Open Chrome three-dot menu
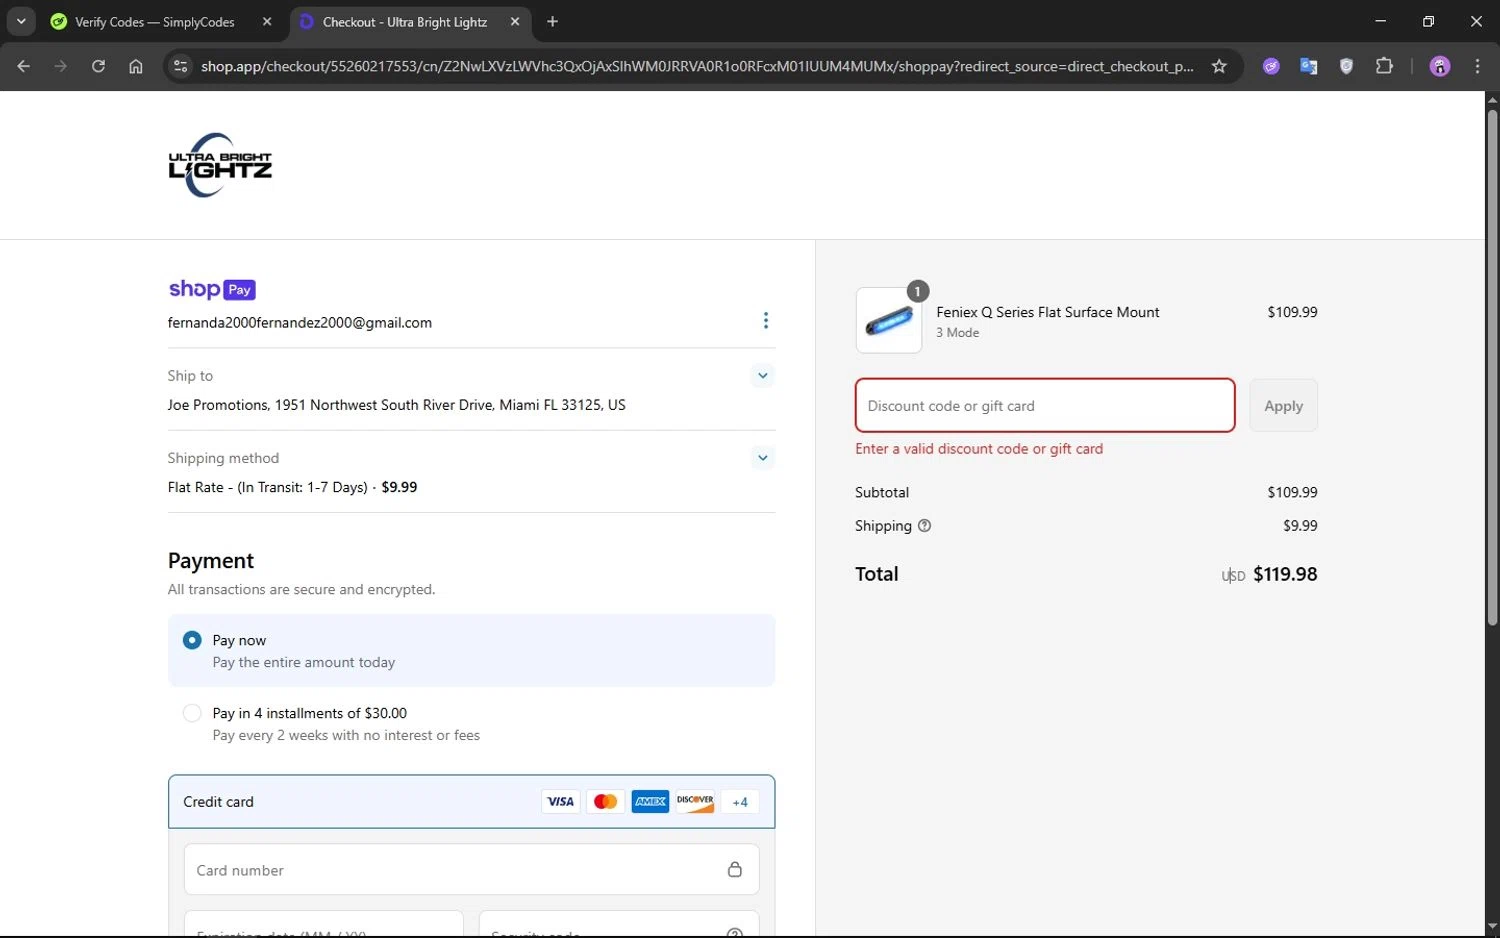 click(1477, 66)
